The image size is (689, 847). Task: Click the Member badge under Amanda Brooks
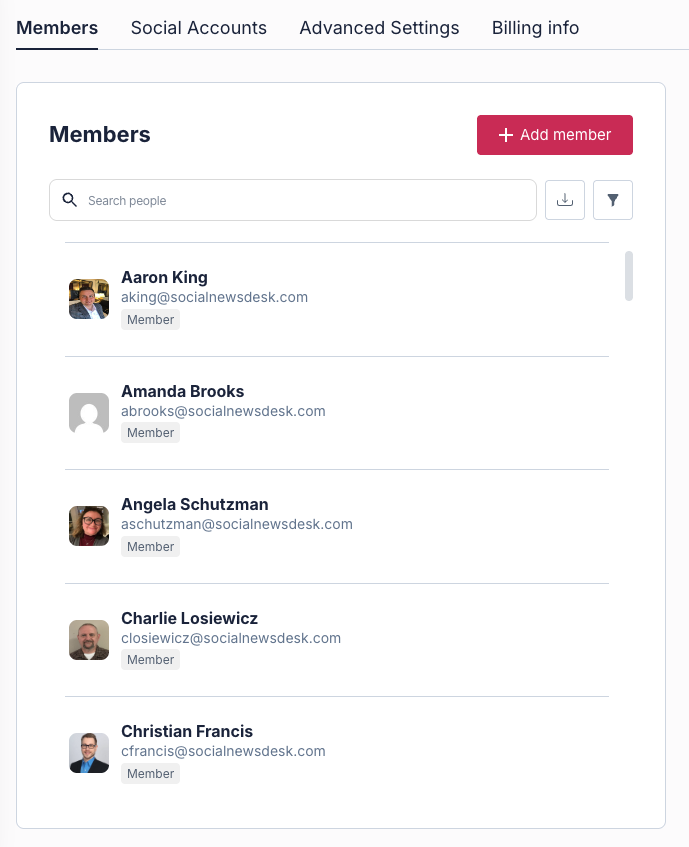coord(151,433)
